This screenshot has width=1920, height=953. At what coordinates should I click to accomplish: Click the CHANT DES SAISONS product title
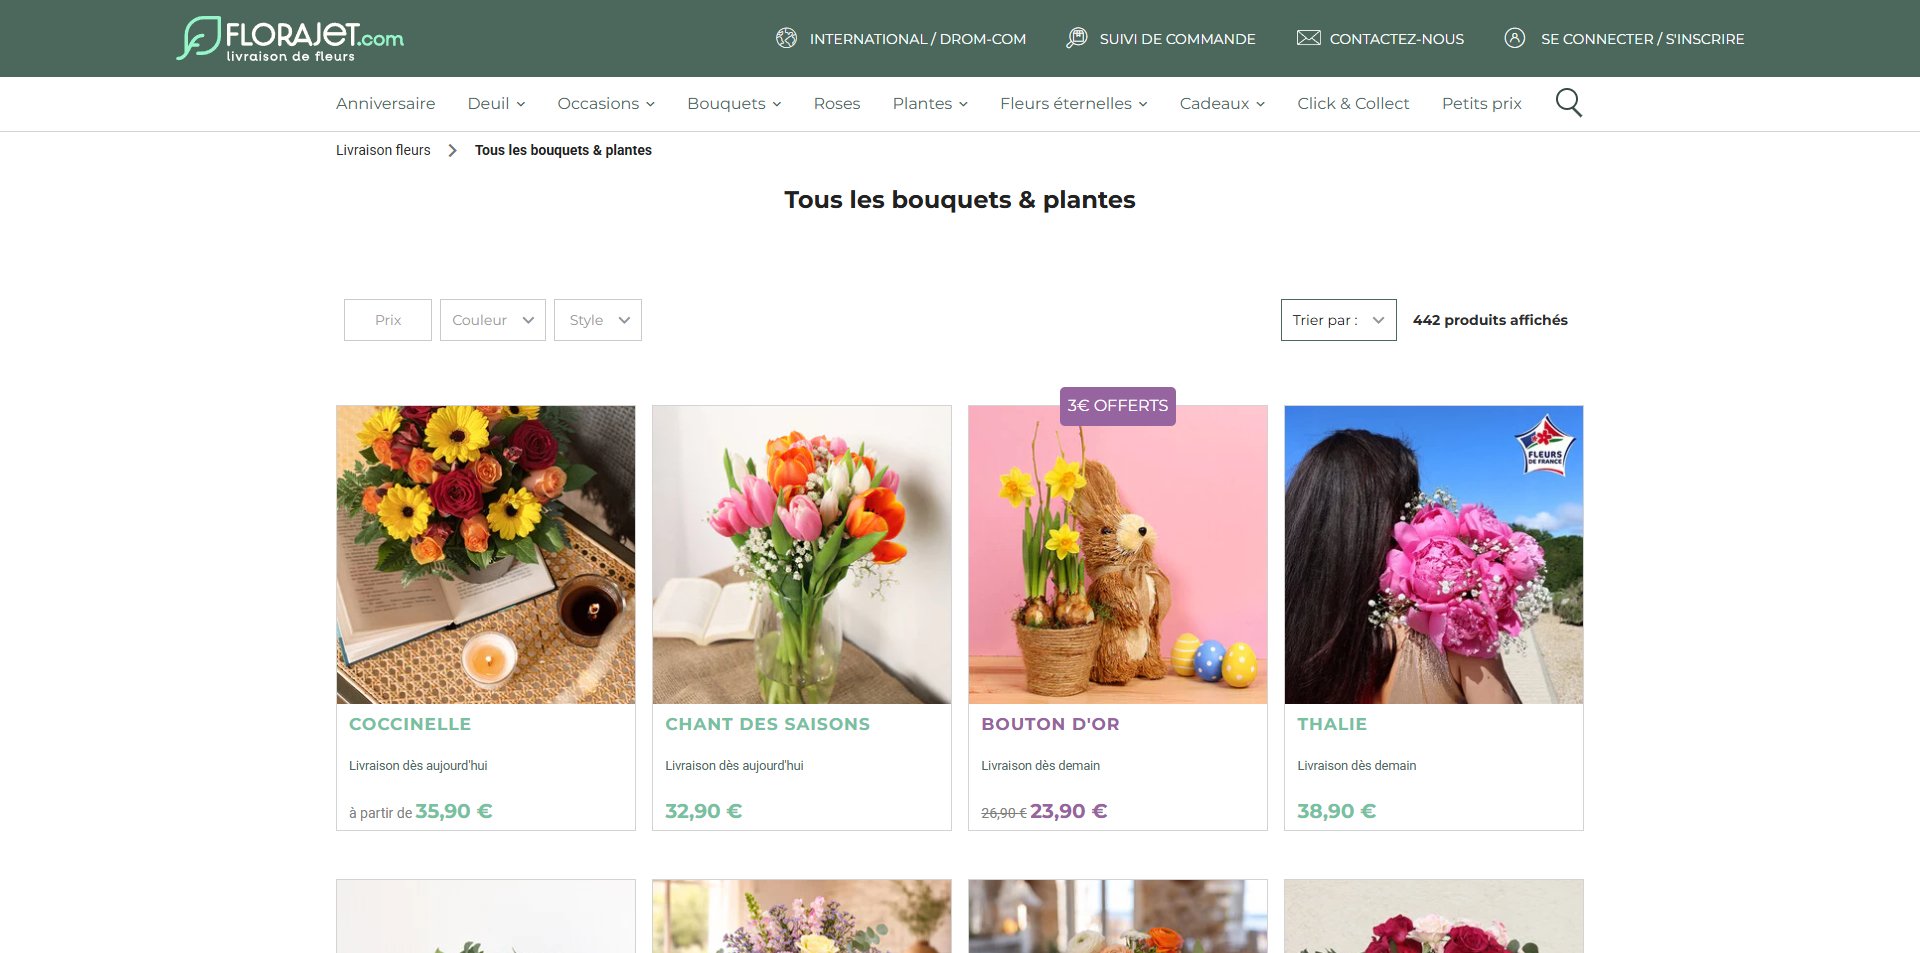(x=768, y=724)
